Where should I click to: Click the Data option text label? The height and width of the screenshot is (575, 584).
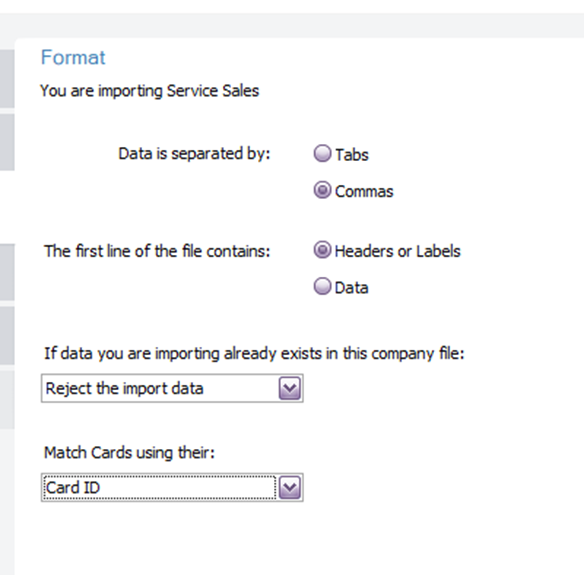(351, 288)
